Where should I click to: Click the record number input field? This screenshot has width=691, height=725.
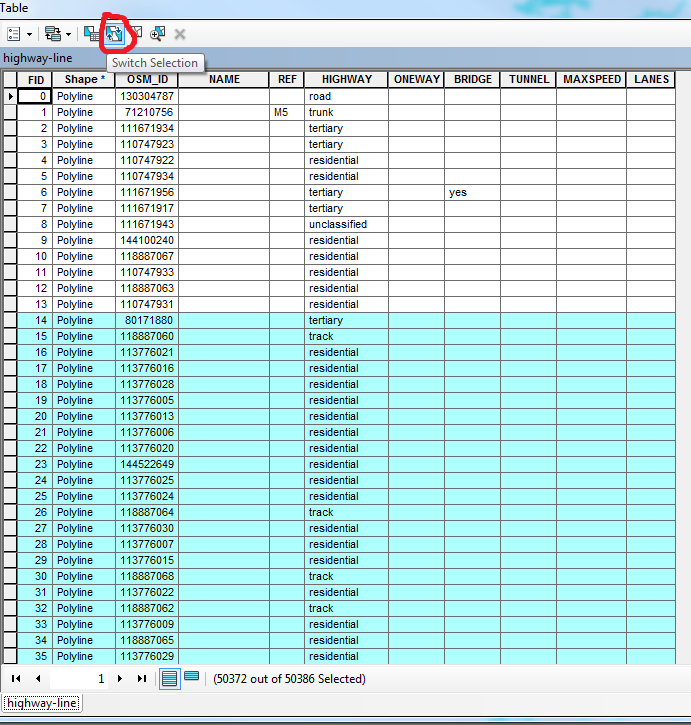pyautogui.click(x=79, y=678)
